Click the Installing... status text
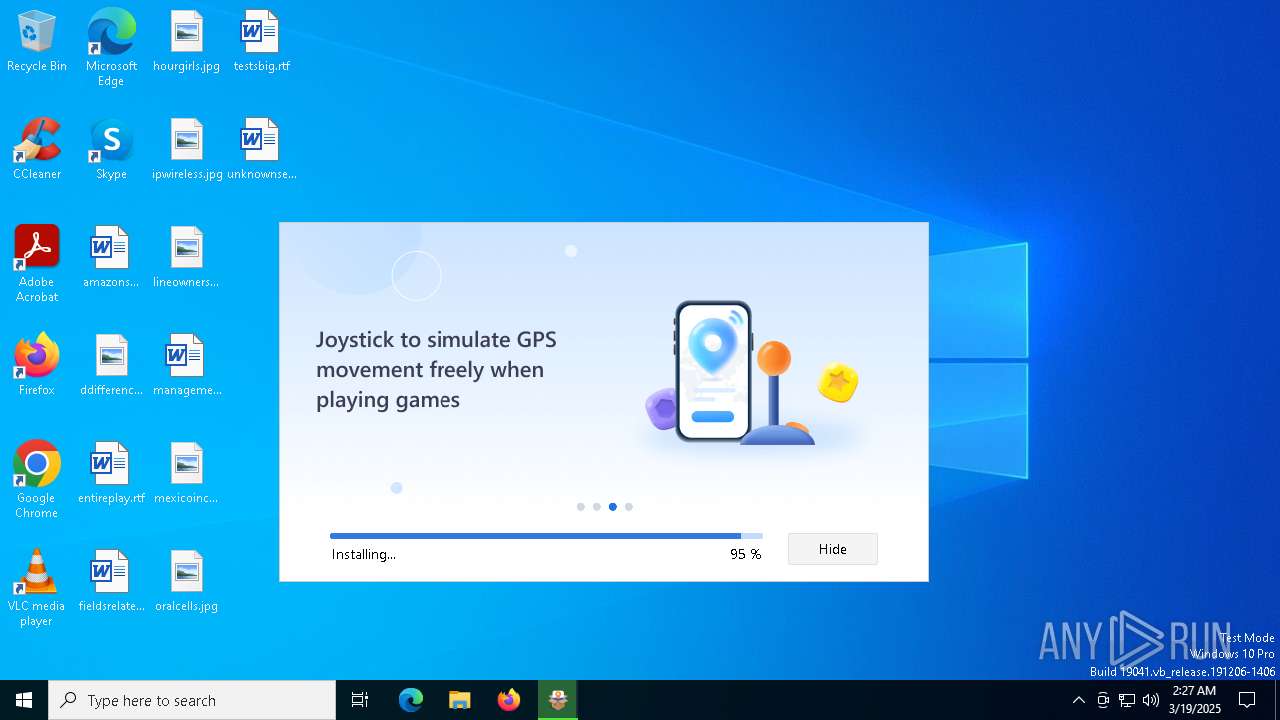This screenshot has width=1280, height=720. coord(364,554)
